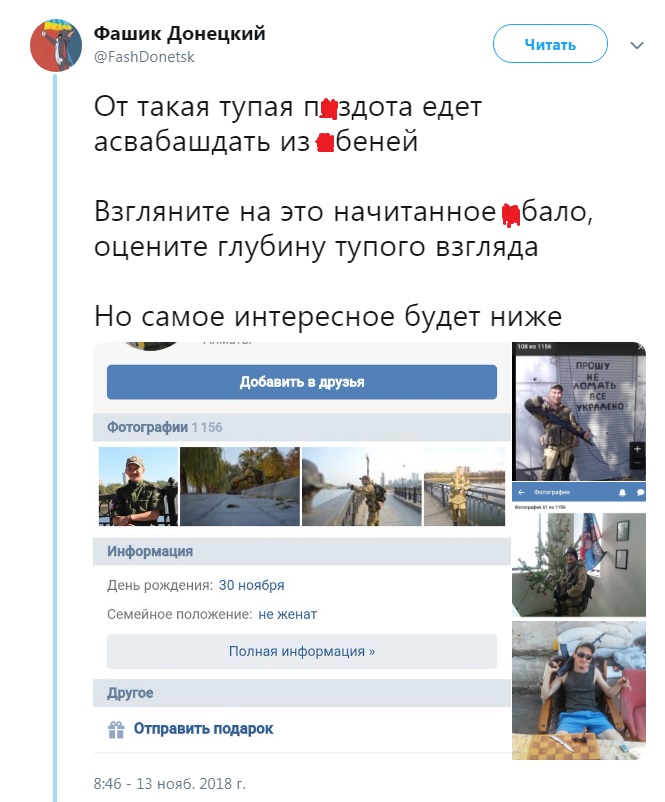Open the Фашик Донецкий profile avatar
The height and width of the screenshot is (802, 665).
56,46
